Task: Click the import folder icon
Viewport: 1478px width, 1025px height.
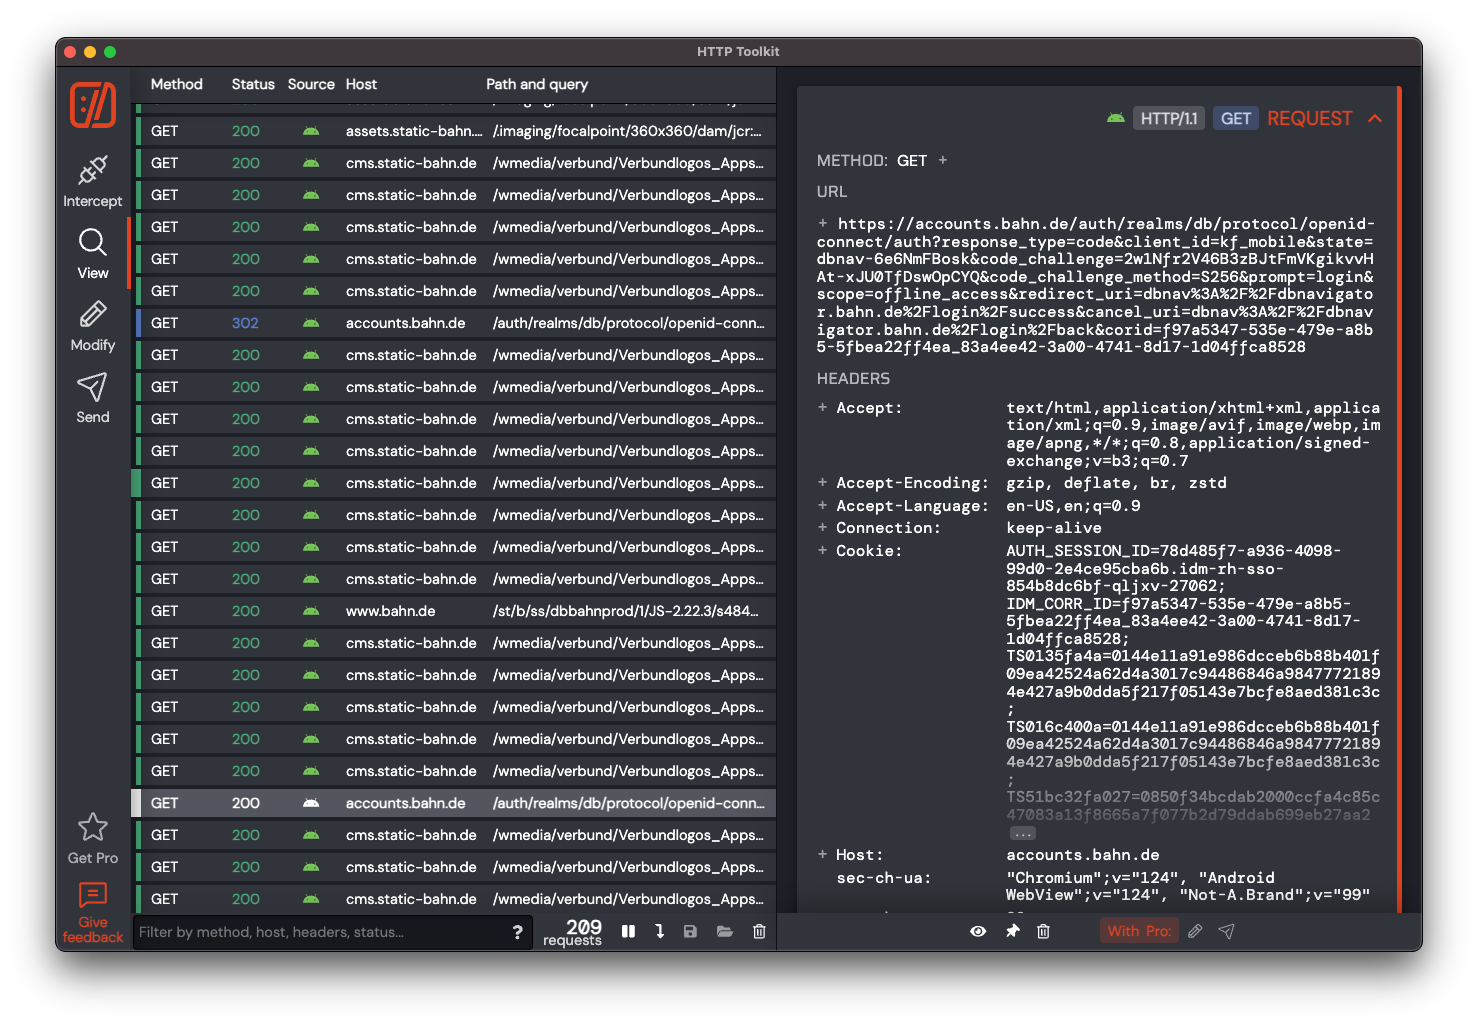Action: (725, 931)
